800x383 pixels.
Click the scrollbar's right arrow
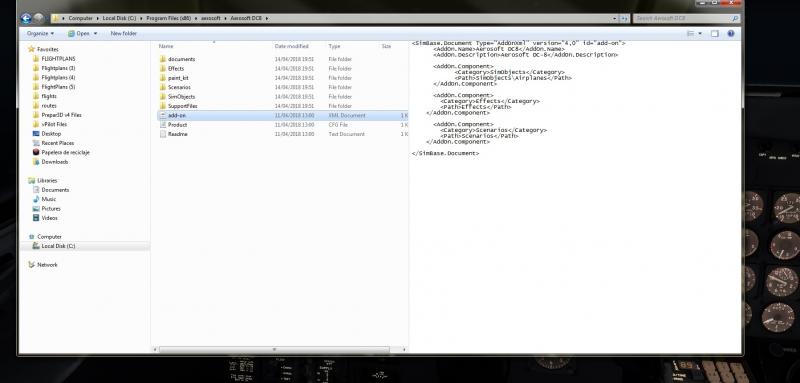tap(405, 349)
